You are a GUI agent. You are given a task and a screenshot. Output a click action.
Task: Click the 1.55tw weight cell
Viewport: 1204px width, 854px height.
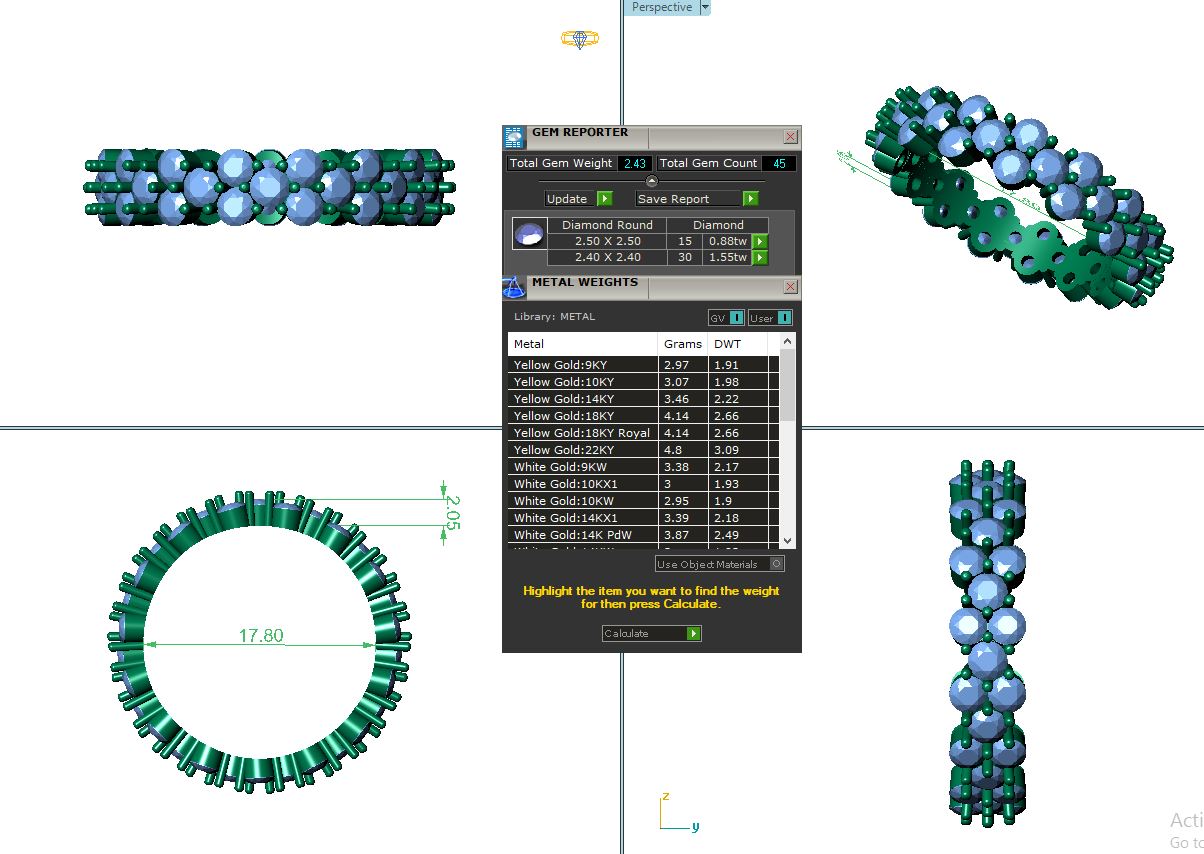(727, 257)
